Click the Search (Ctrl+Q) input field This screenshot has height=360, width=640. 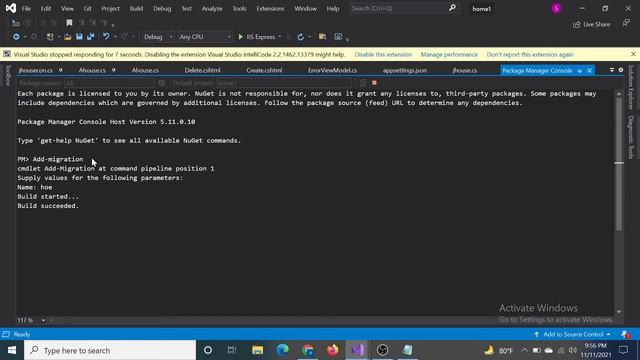[x=399, y=8]
